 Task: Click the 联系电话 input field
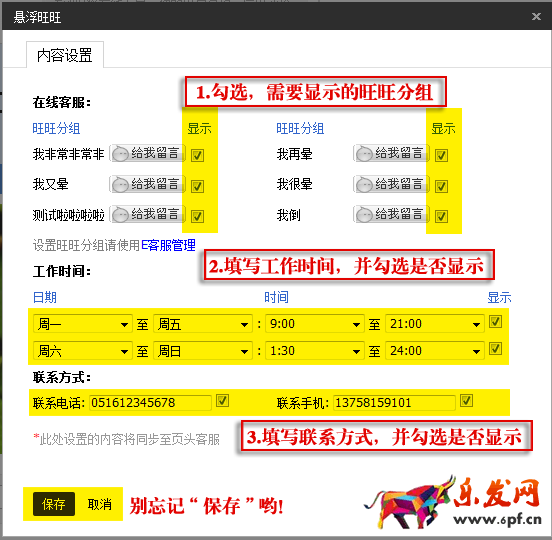[x=150, y=402]
